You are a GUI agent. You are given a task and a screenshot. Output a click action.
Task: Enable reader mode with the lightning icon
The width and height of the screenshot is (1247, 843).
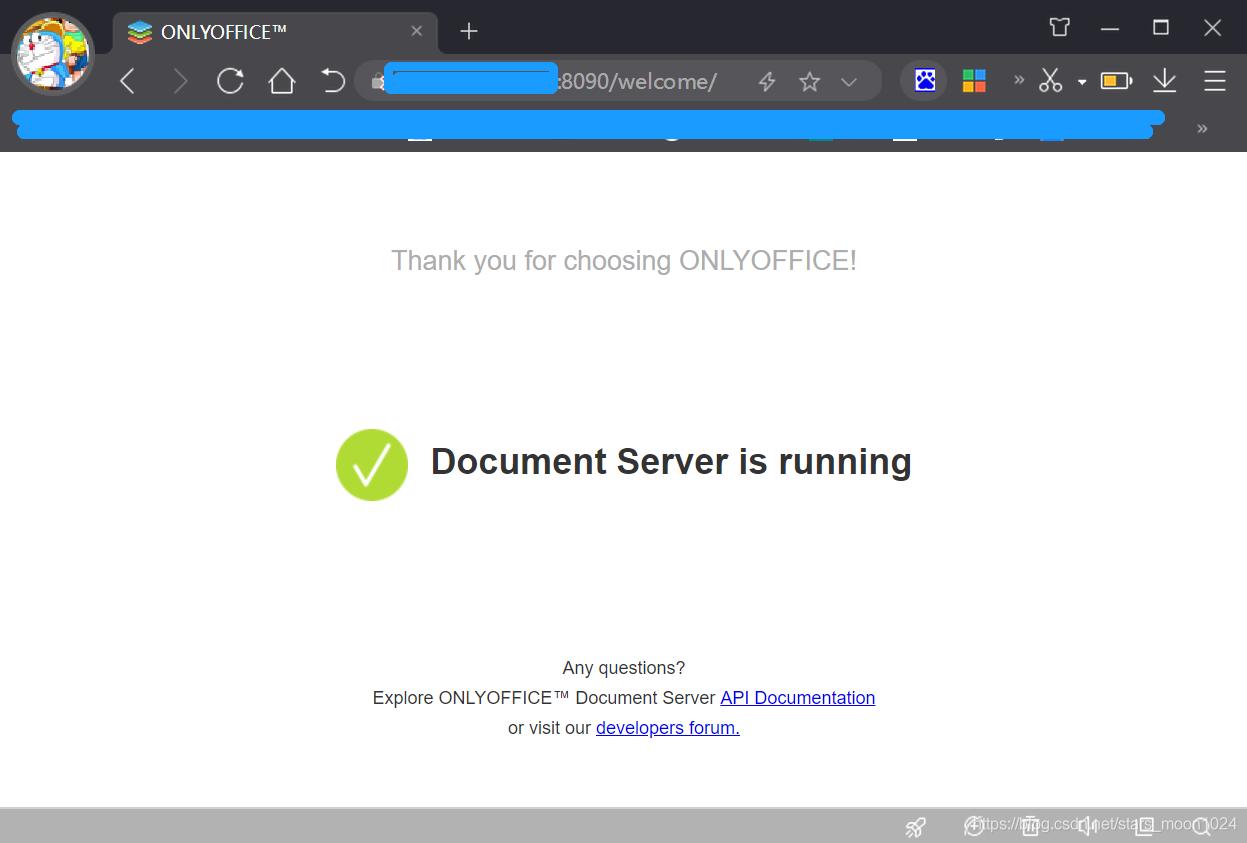[x=766, y=81]
